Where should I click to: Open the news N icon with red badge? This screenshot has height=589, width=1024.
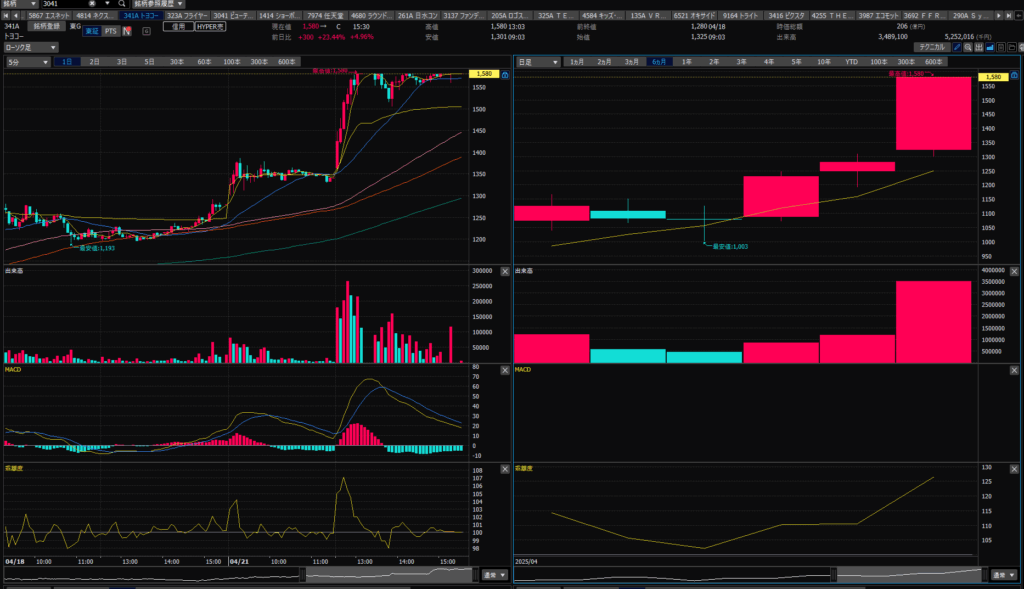[x=127, y=31]
